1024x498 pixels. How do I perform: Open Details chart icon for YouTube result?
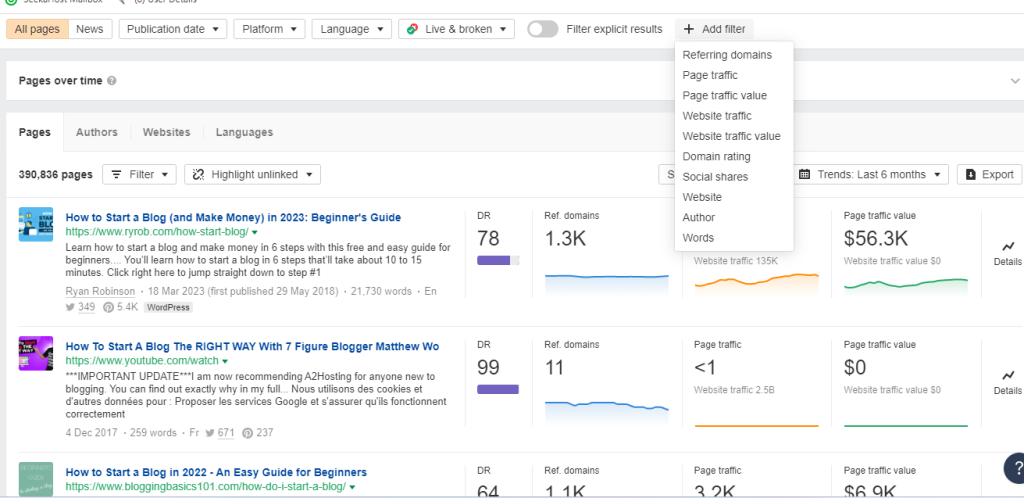tap(1008, 375)
